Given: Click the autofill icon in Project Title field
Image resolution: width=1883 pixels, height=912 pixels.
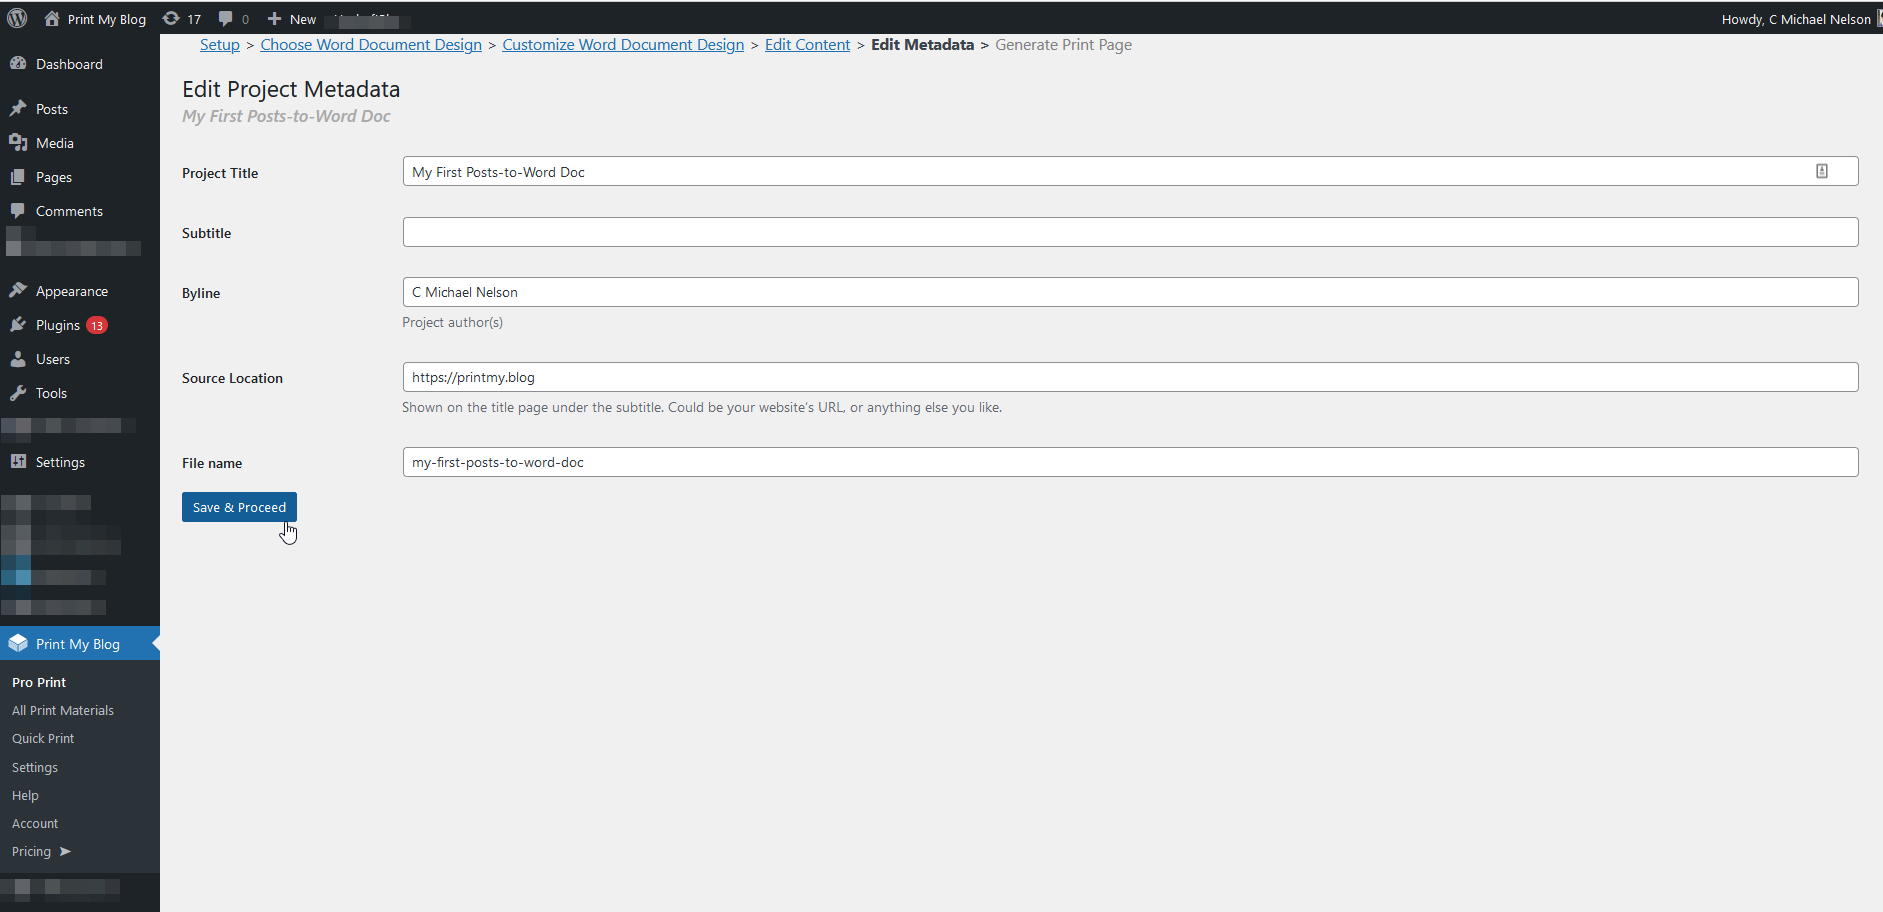Looking at the screenshot, I should point(1821,171).
